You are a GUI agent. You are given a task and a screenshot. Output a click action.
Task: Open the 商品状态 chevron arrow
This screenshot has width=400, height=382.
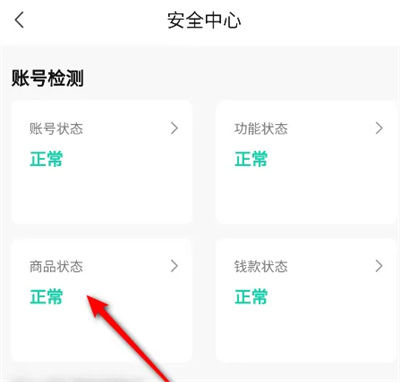(174, 266)
